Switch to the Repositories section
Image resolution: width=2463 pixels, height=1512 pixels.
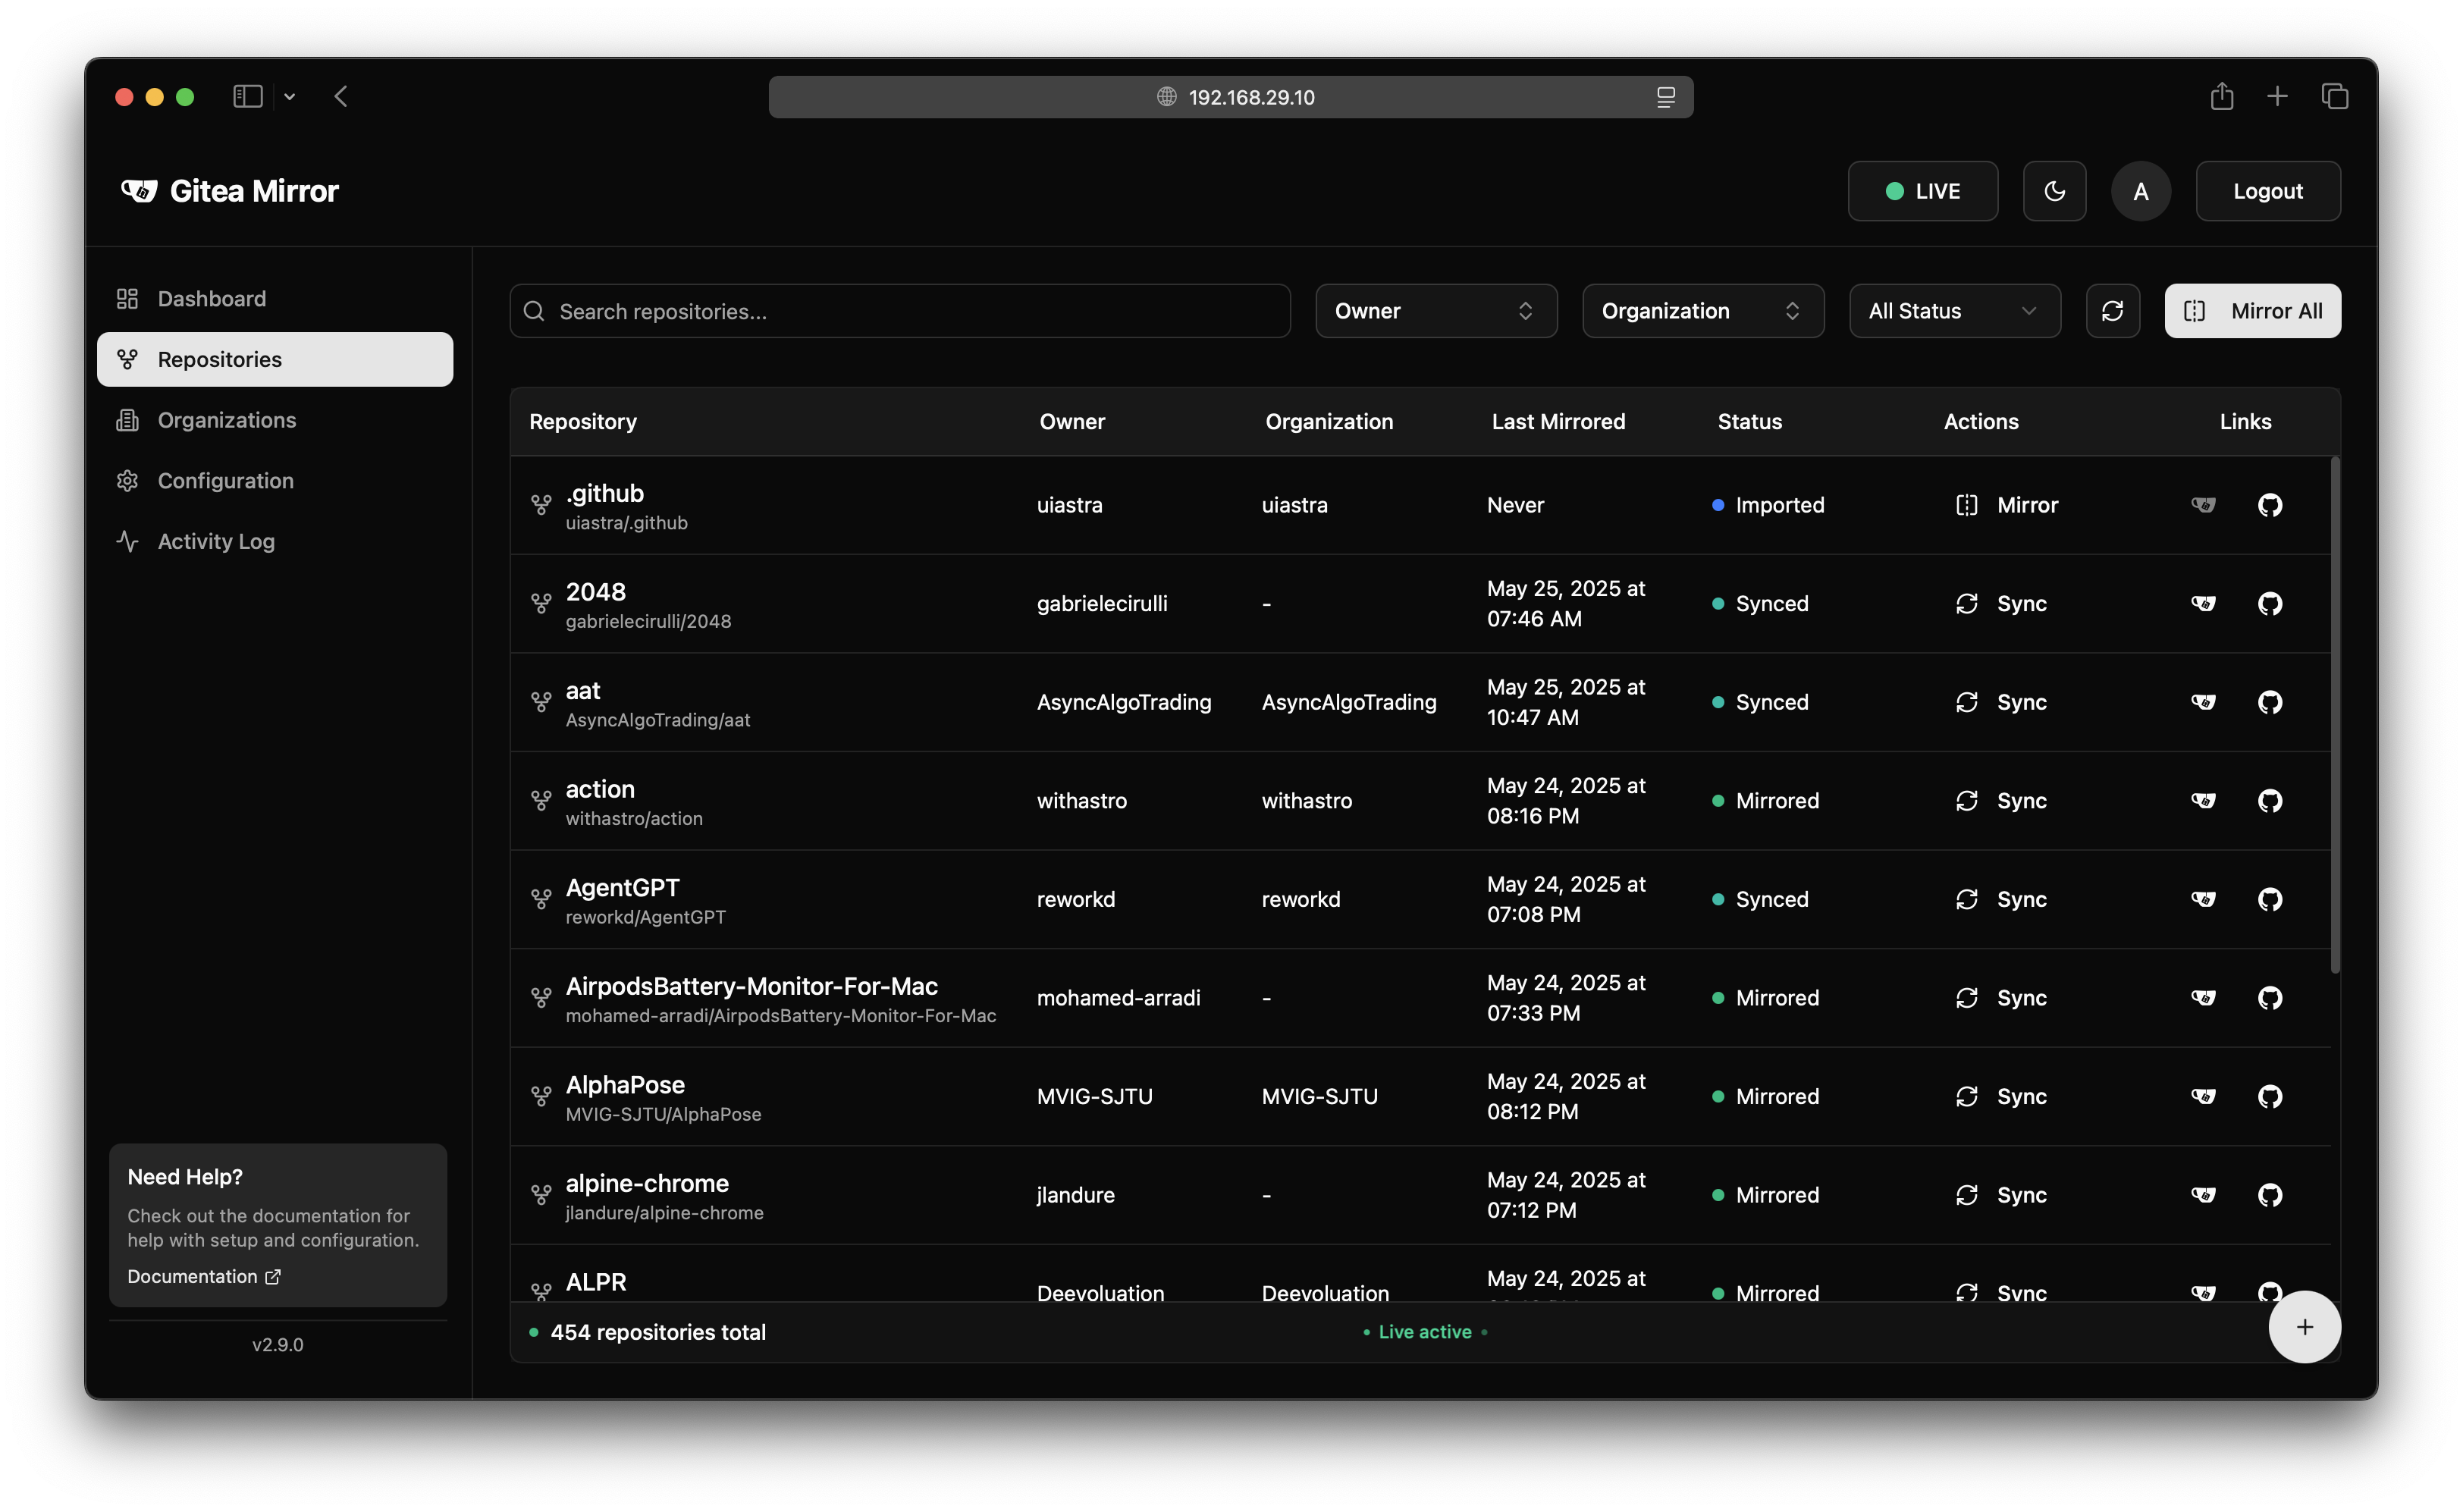tap(218, 359)
